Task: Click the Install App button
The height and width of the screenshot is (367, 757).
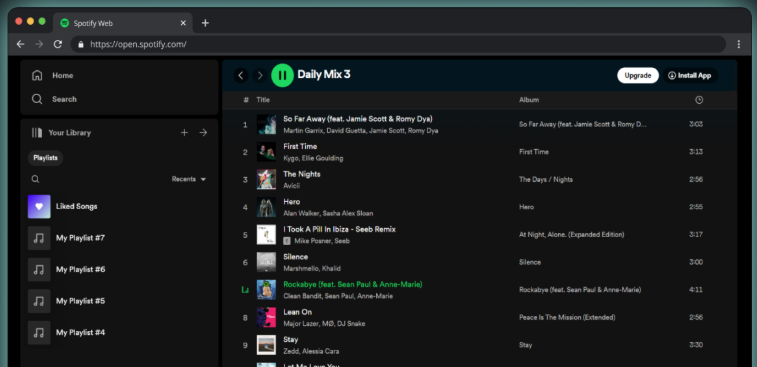Action: 689,75
